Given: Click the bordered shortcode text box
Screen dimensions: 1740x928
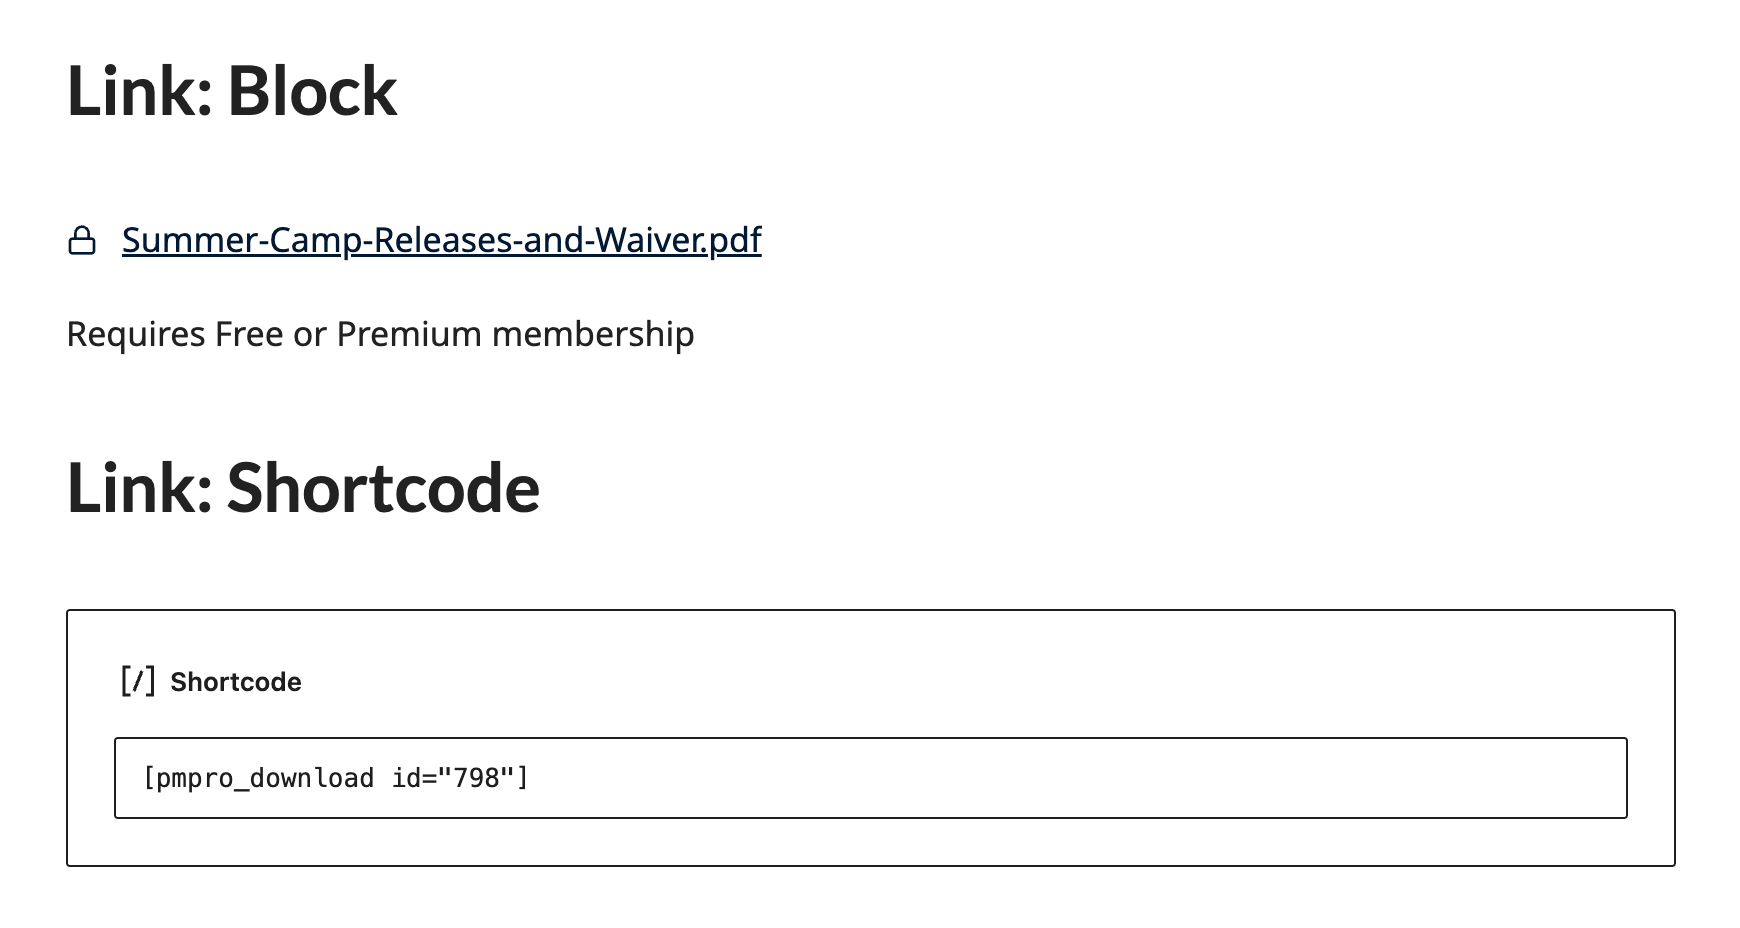Looking at the screenshot, I should pos(870,778).
